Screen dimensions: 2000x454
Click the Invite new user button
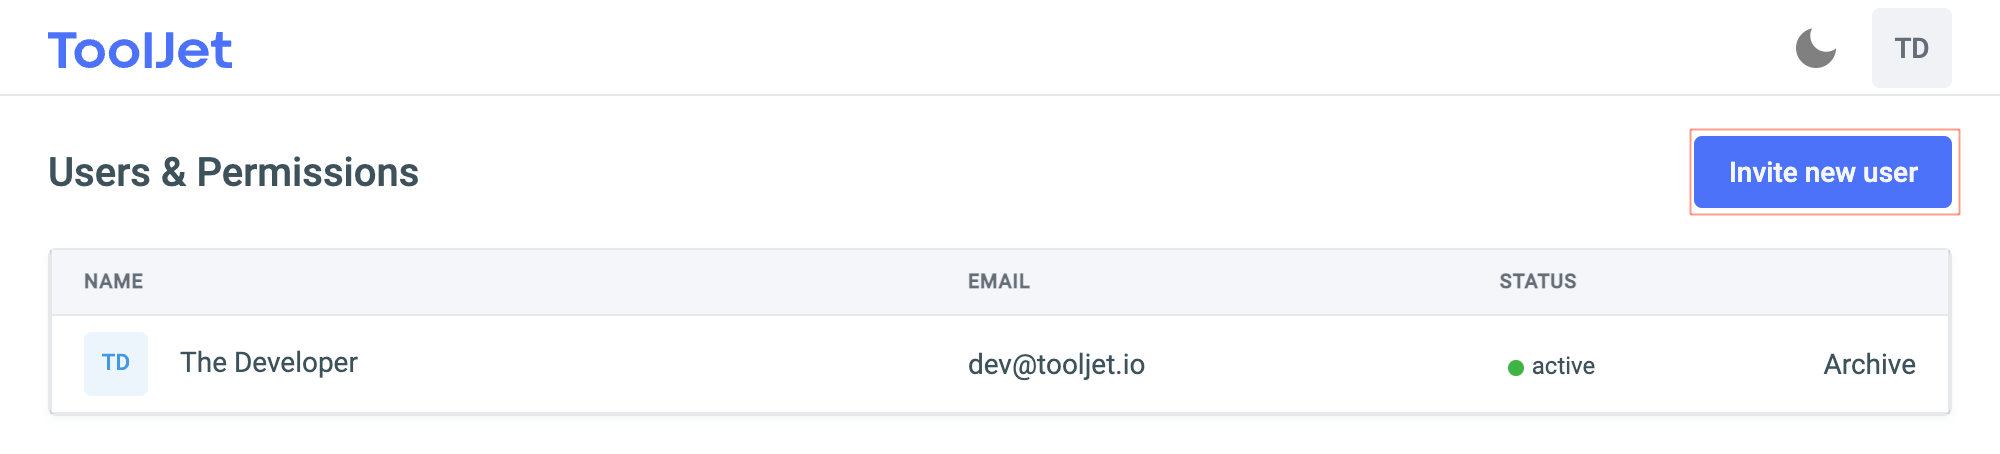(x=1822, y=172)
